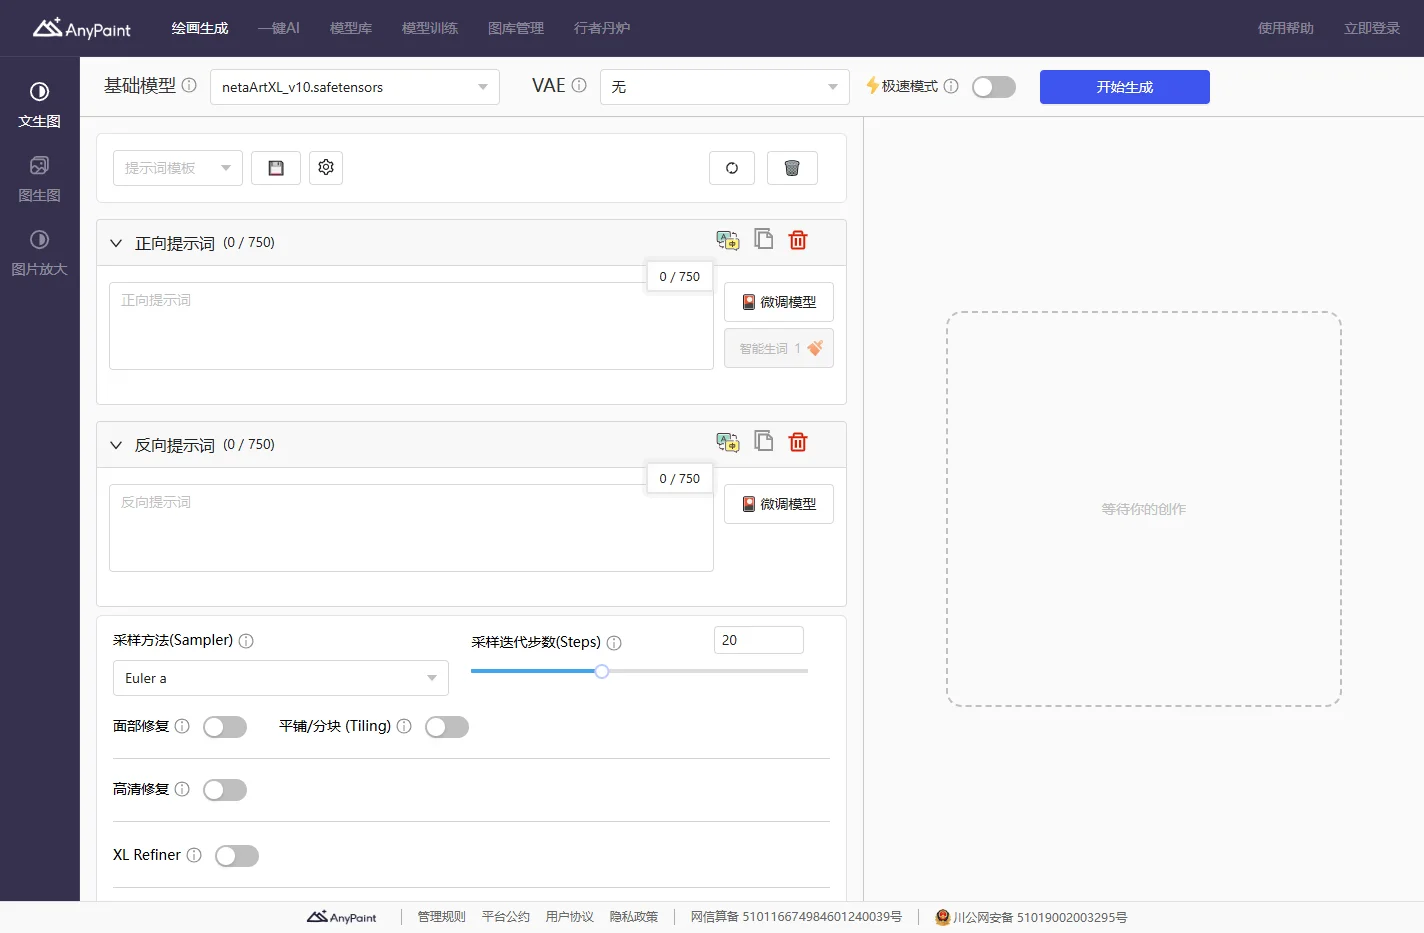This screenshot has height=933, width=1424.
Task: Click 网信算备 registration number in footer
Action: point(796,917)
